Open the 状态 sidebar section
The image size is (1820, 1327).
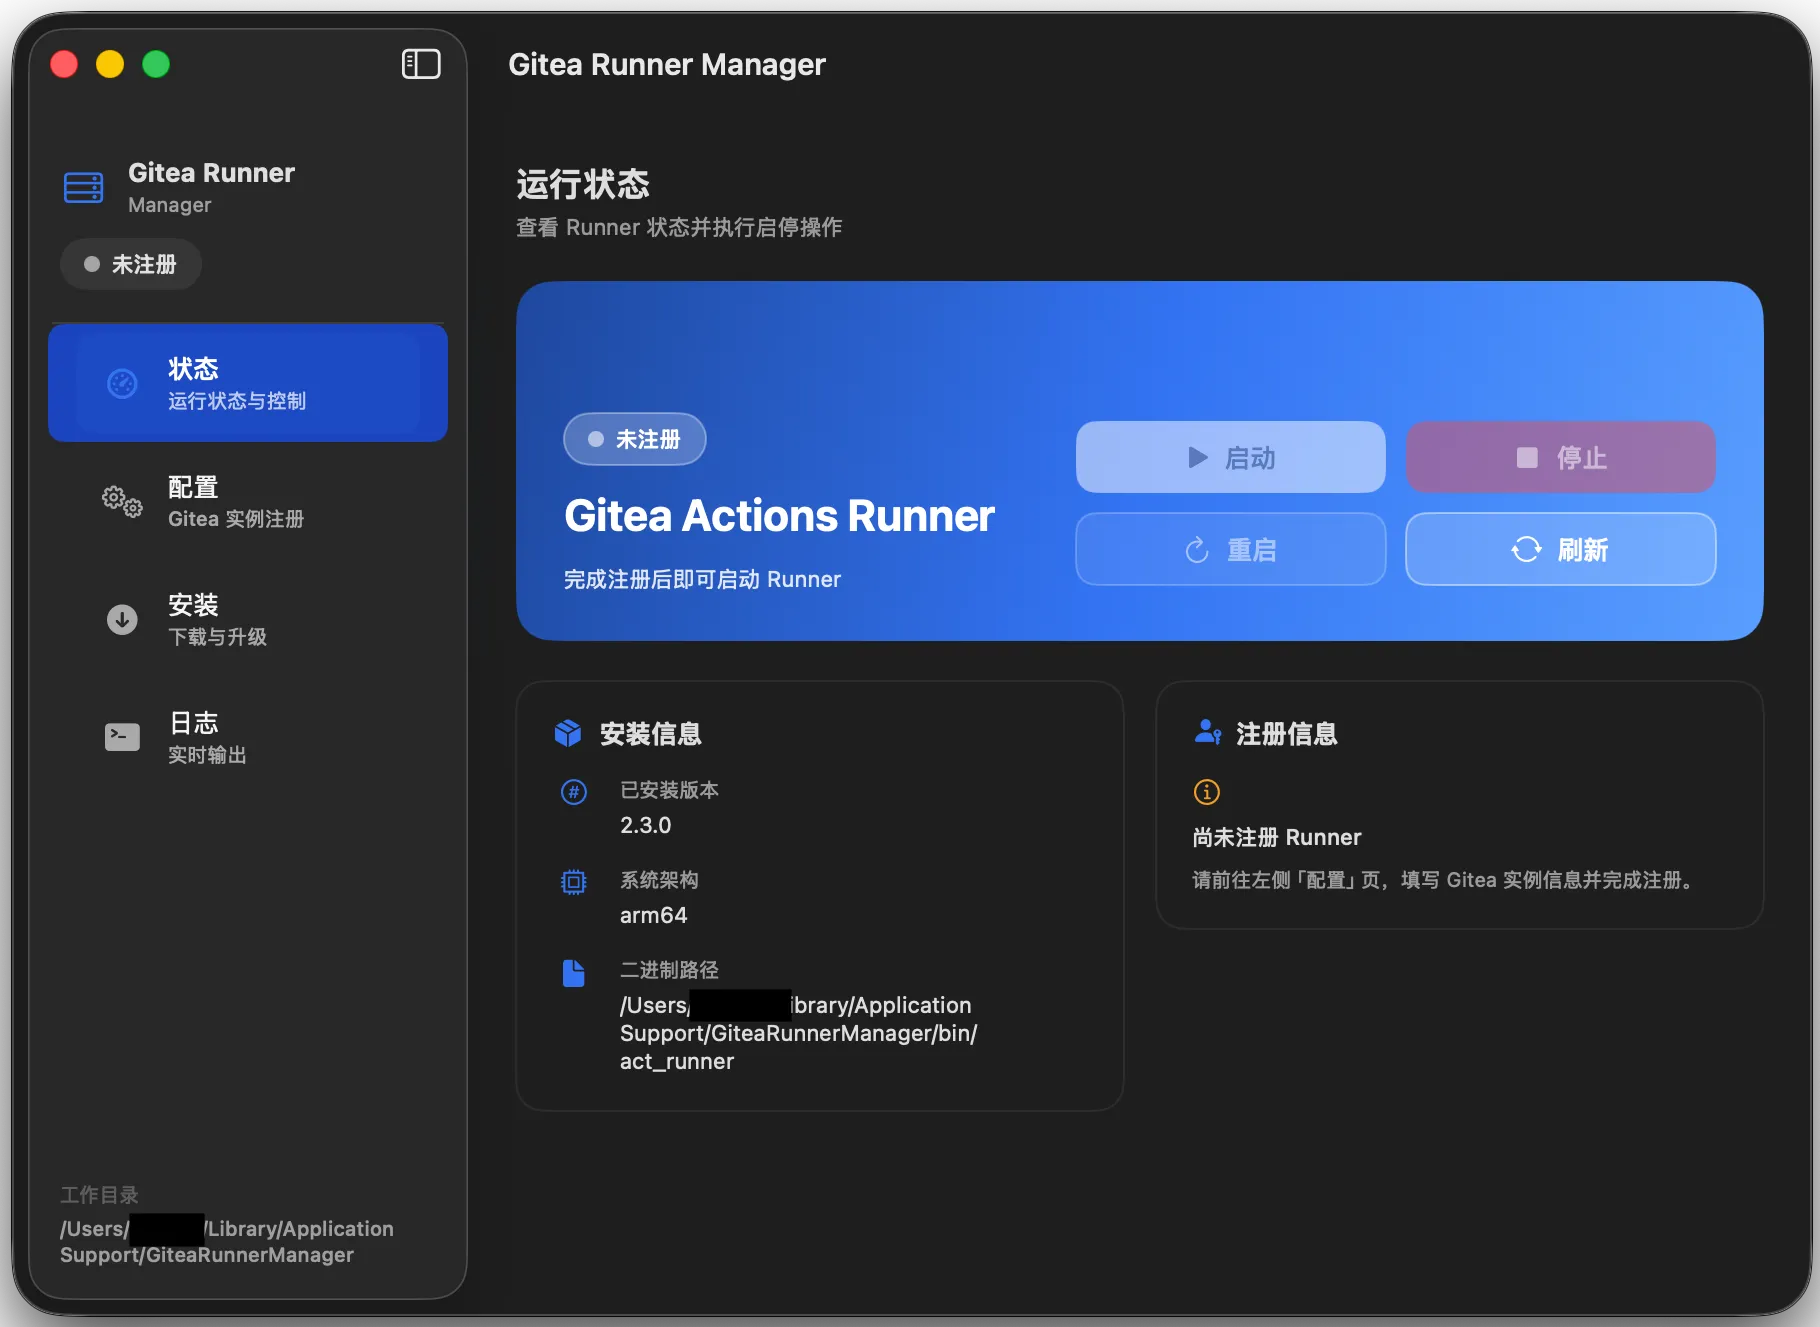coord(248,383)
